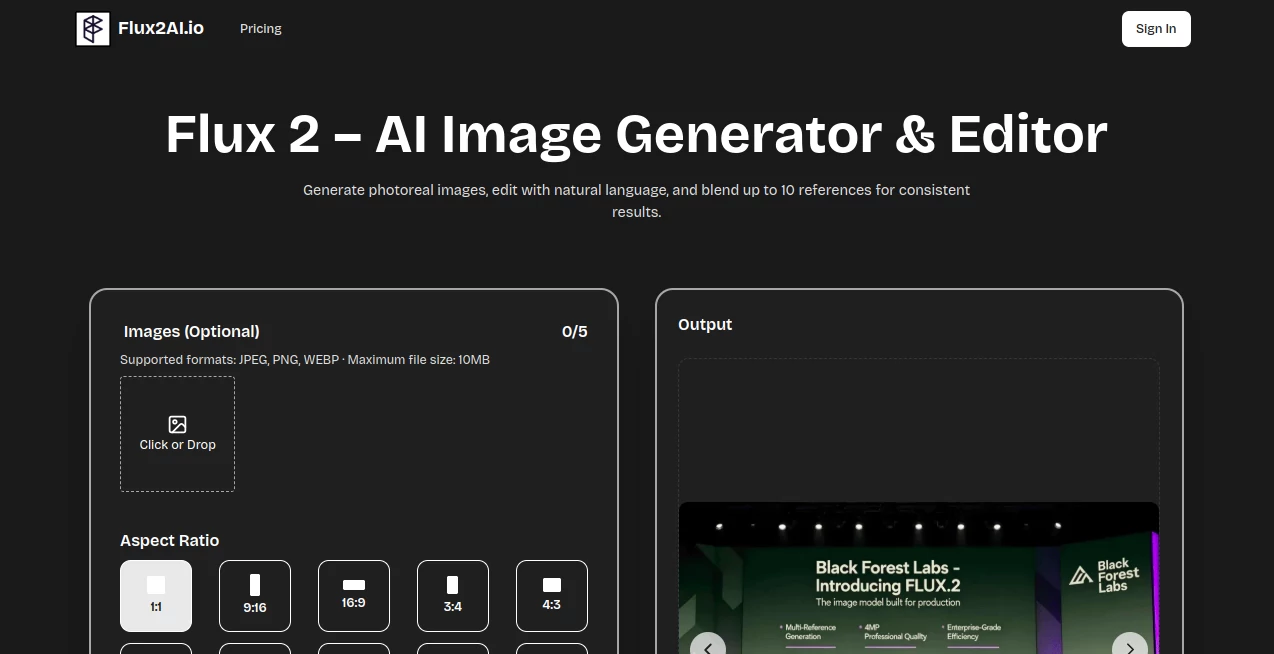The image size is (1274, 654).
Task: View the FLUX.2 announcement image thumbnail
Action: pos(918,578)
